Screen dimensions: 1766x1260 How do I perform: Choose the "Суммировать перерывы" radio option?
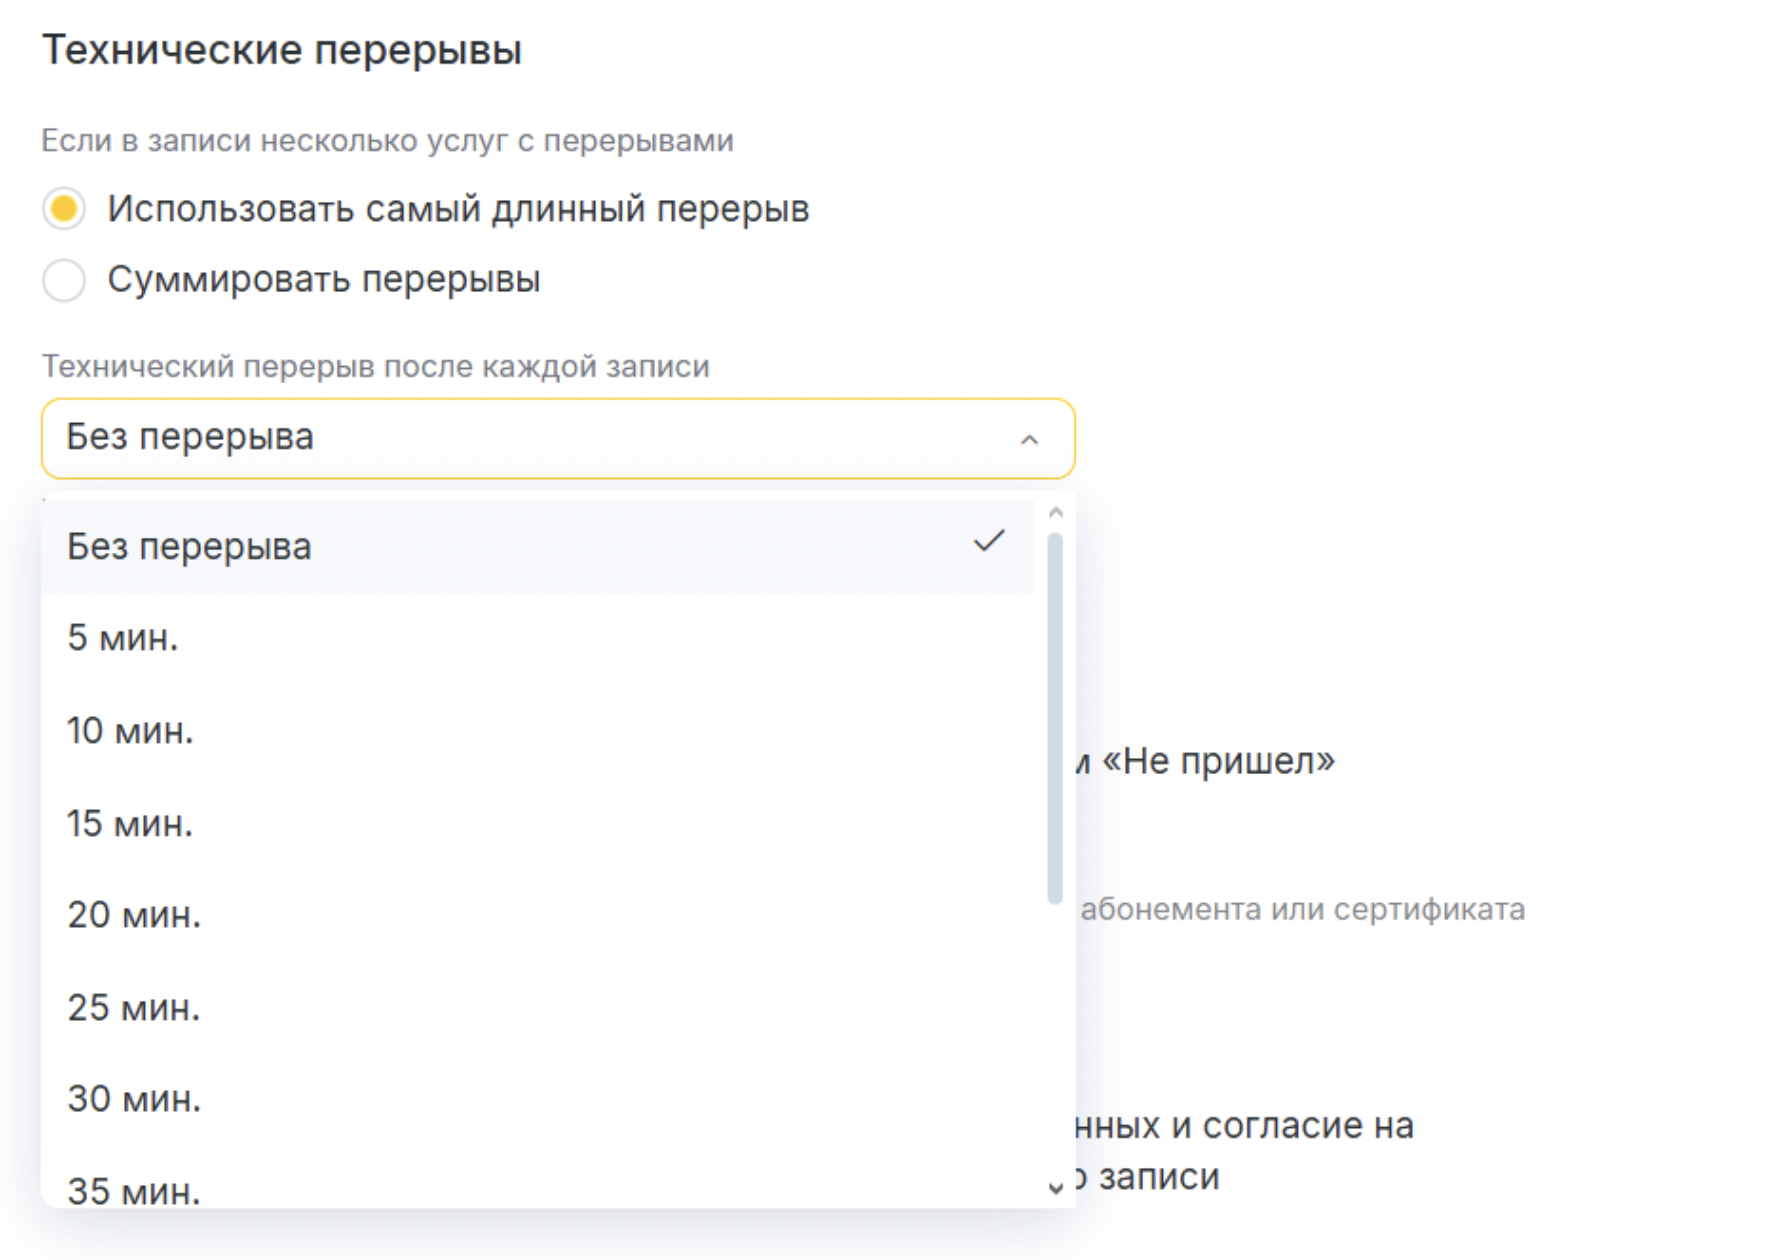[64, 280]
